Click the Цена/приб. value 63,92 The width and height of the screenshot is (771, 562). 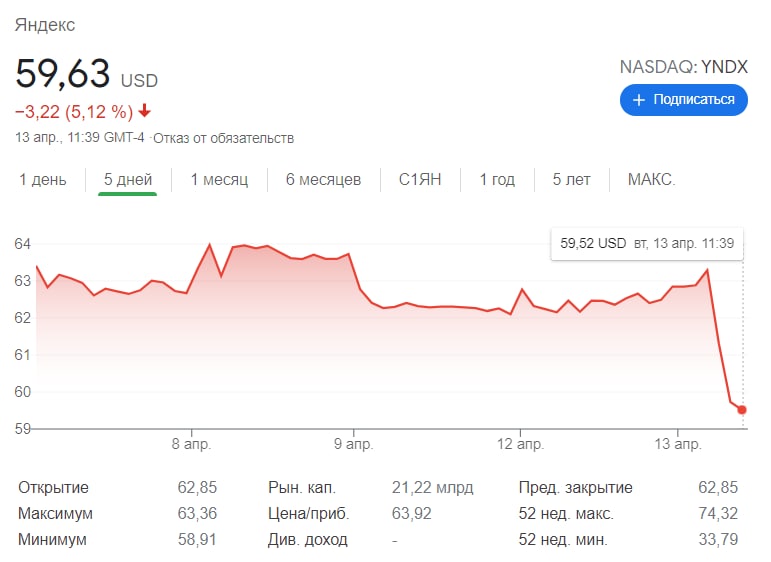point(412,513)
